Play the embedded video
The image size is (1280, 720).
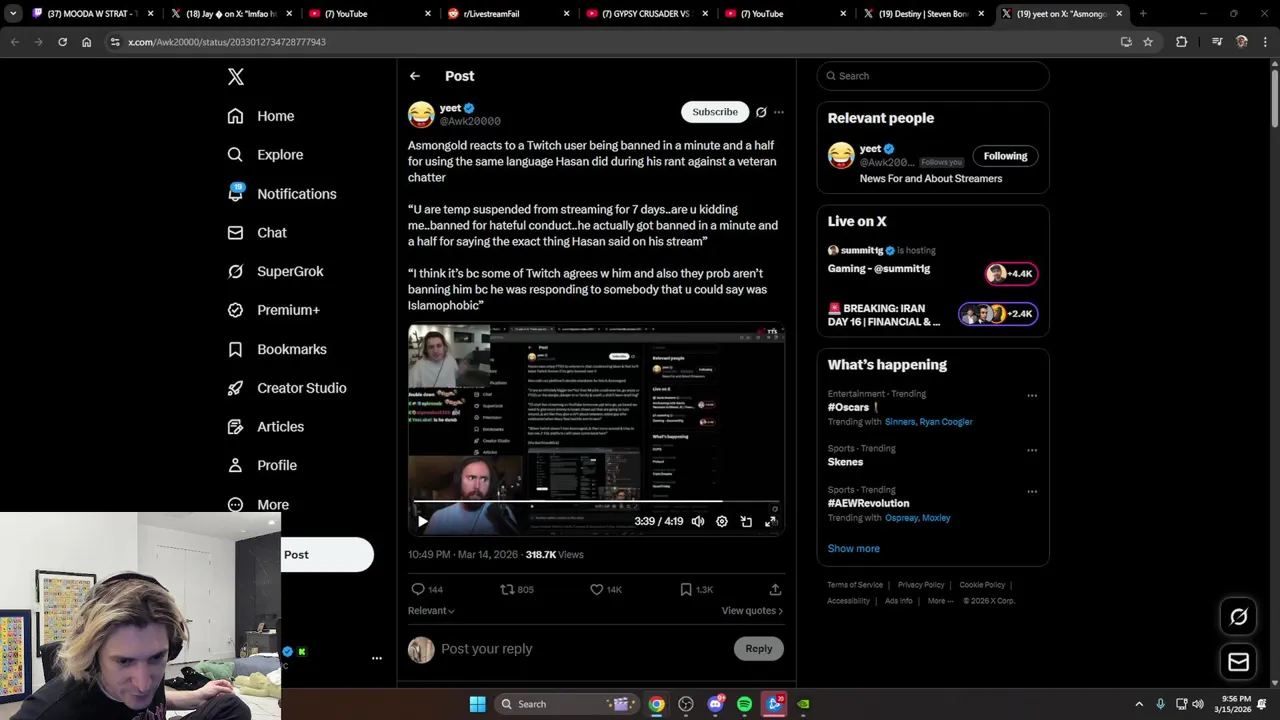(x=422, y=521)
